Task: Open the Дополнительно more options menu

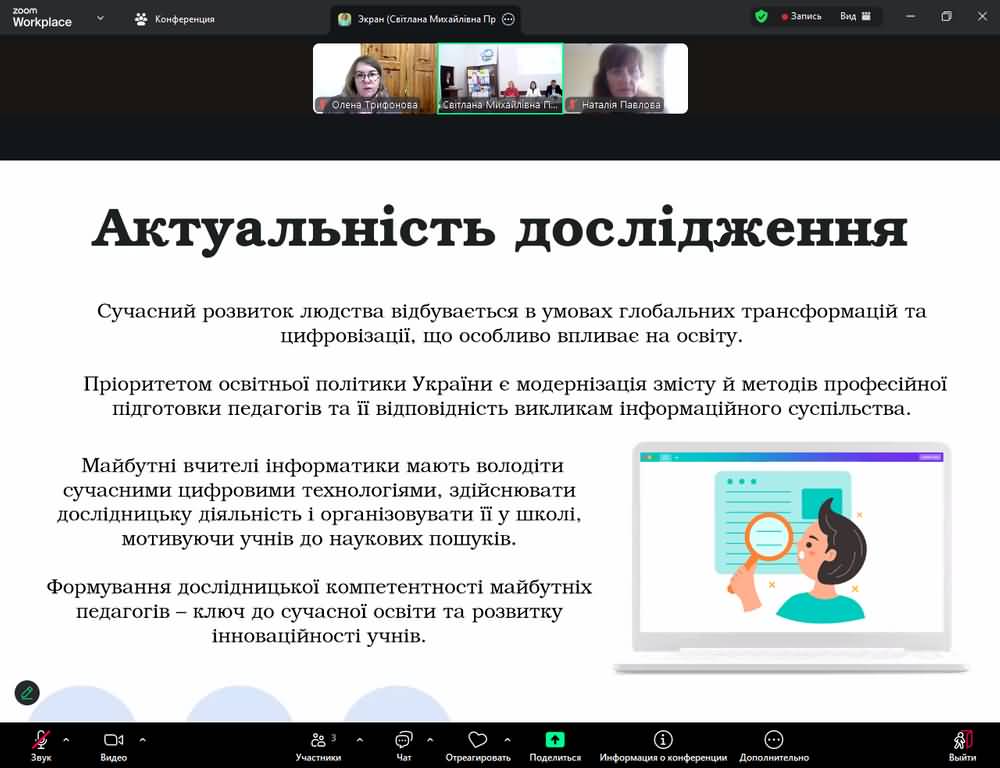Action: pos(774,741)
